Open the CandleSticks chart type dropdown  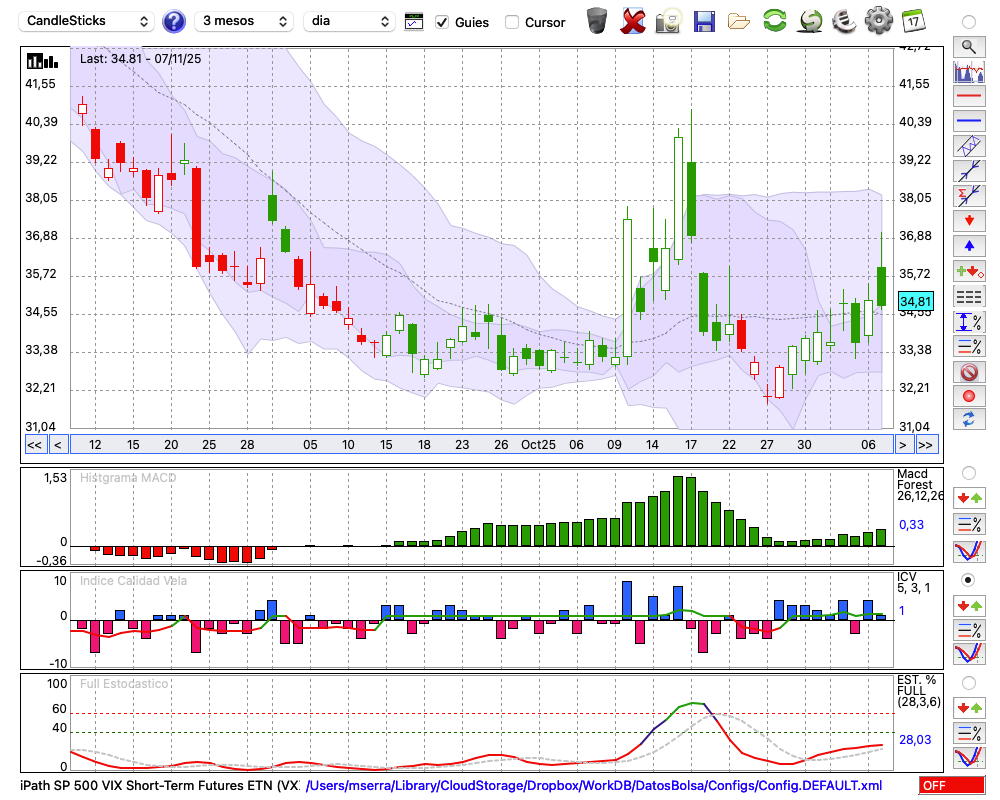click(x=87, y=21)
